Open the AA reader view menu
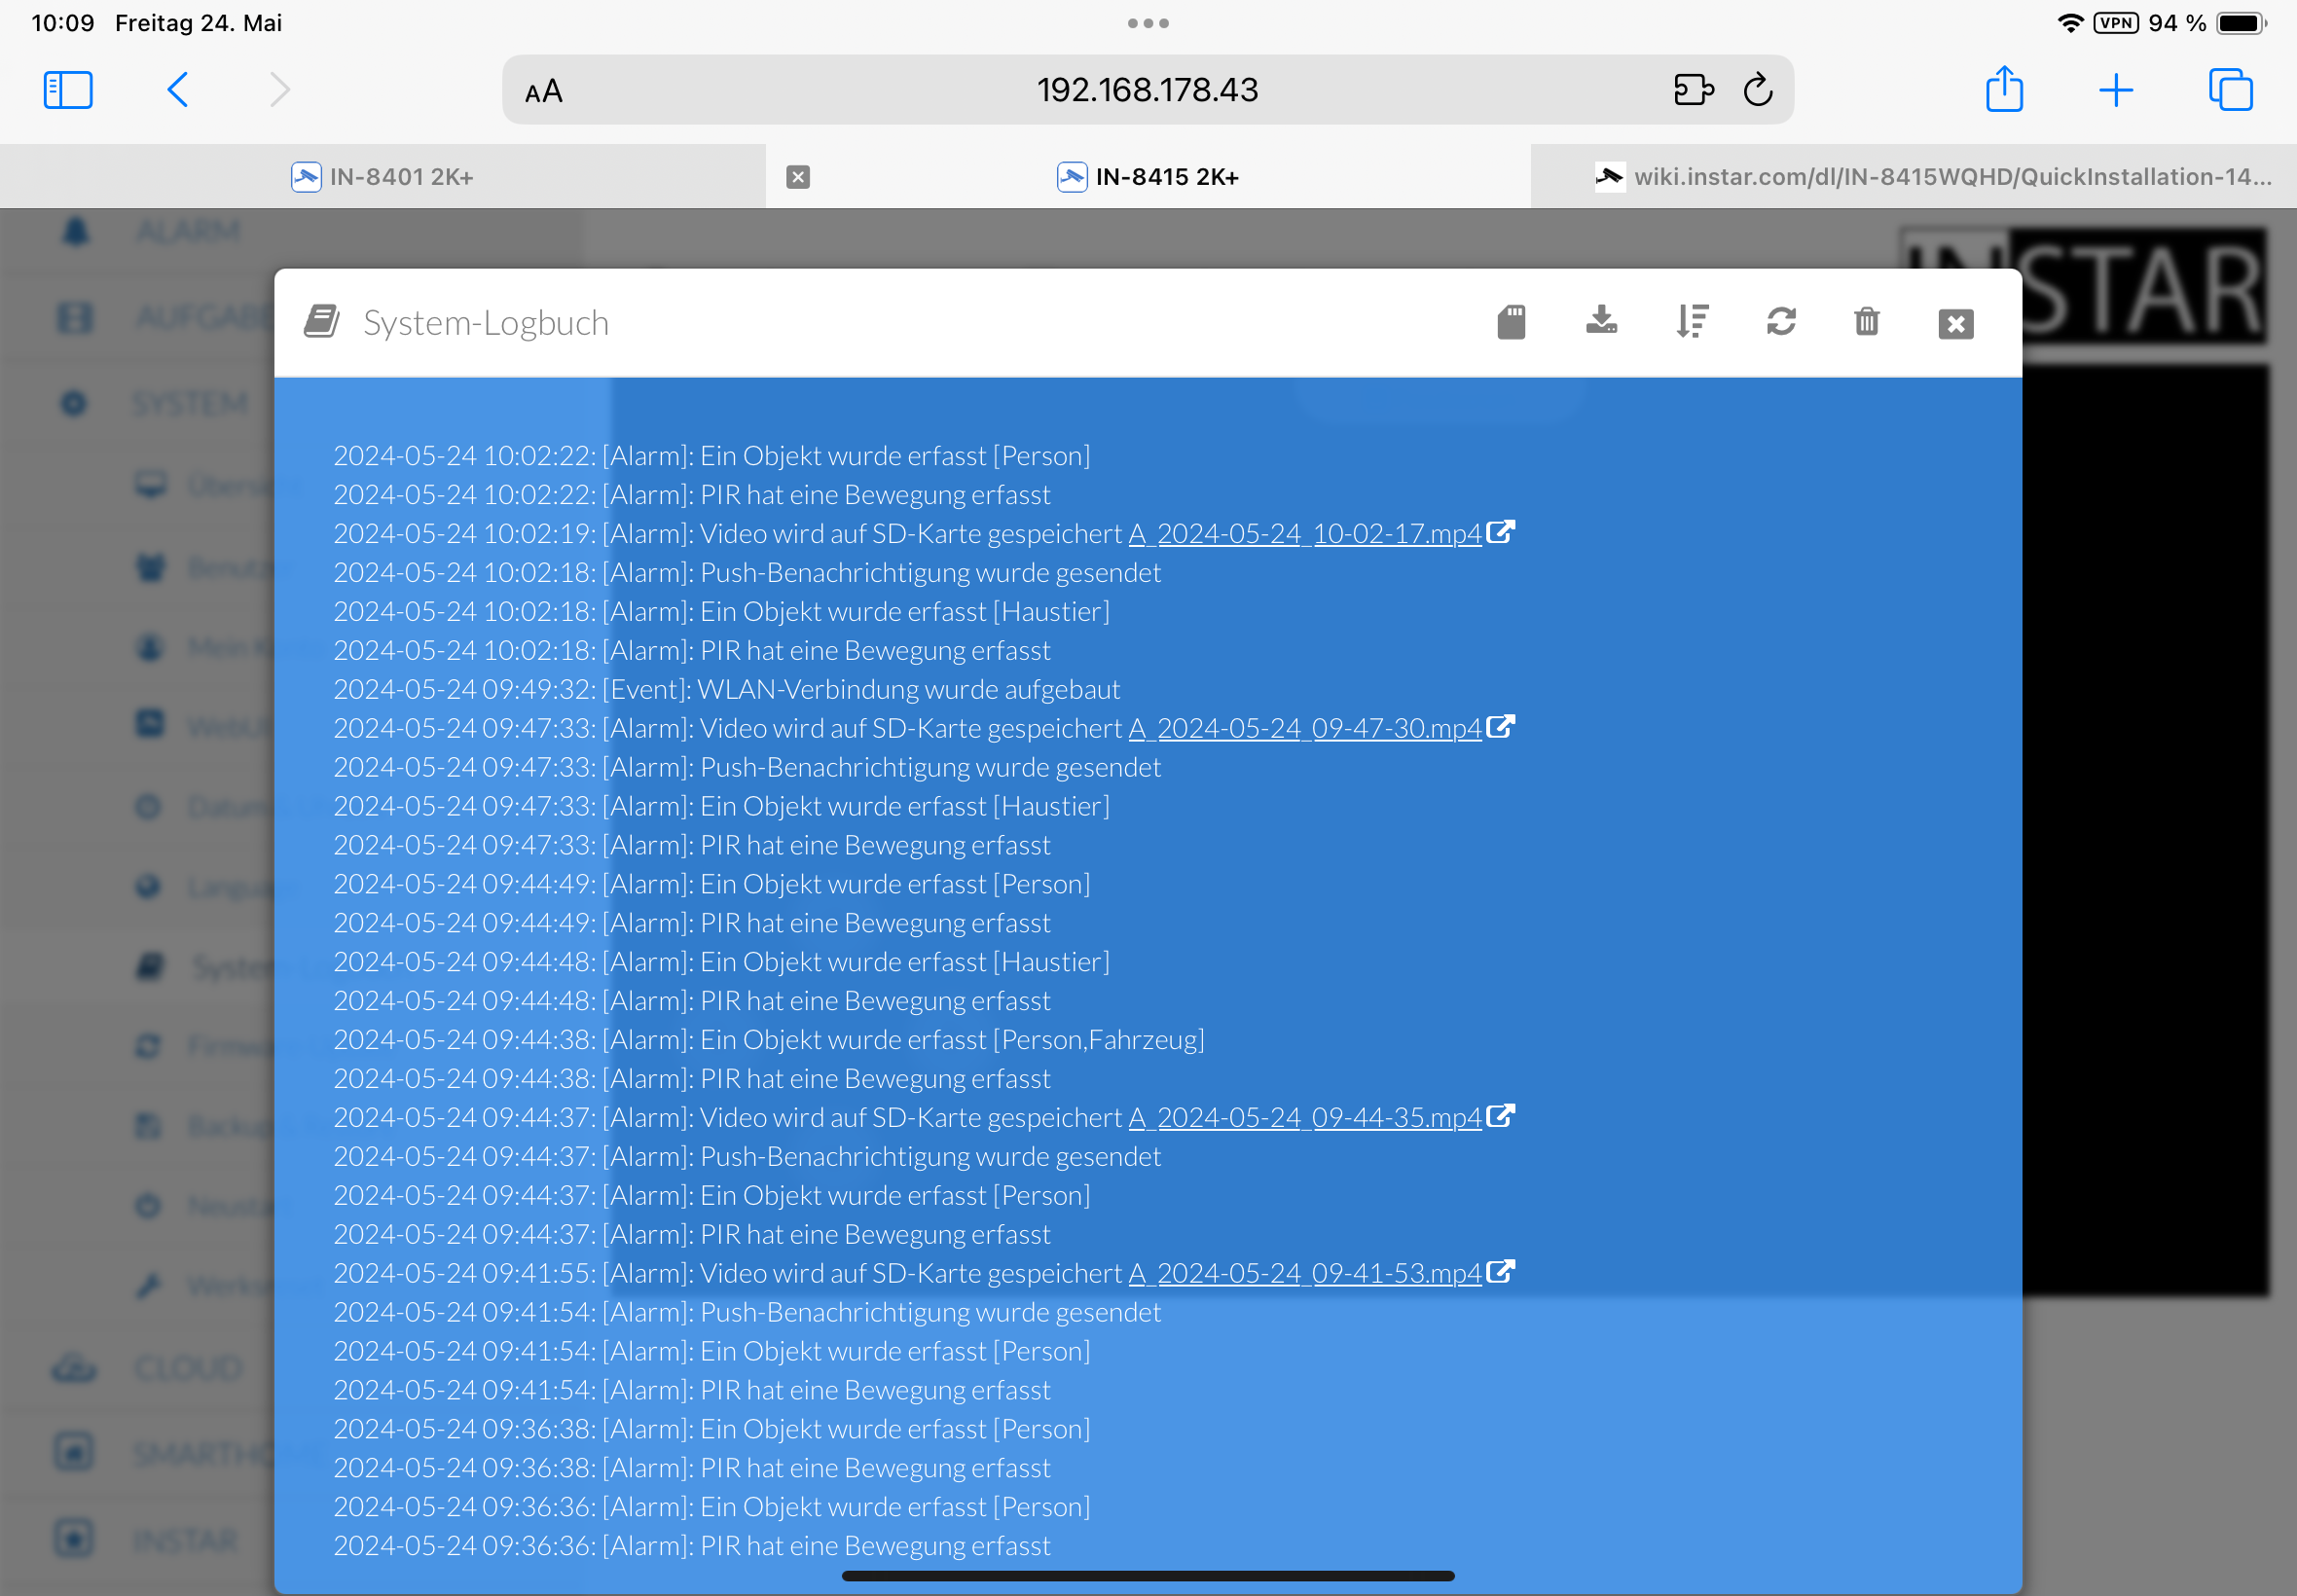The height and width of the screenshot is (1596, 2297). coord(544,92)
